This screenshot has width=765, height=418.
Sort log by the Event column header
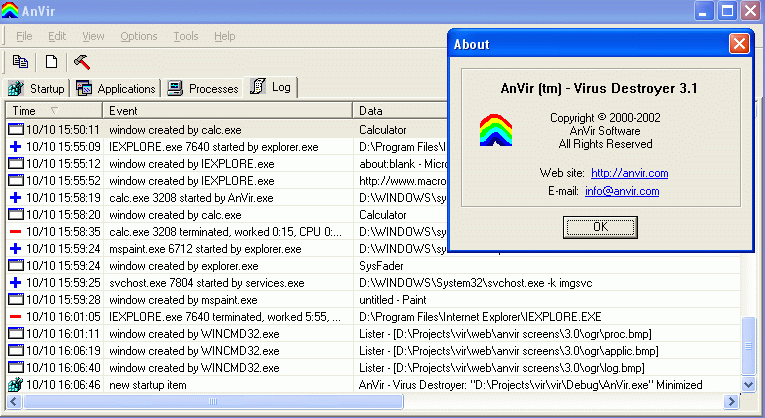pyautogui.click(x=227, y=111)
